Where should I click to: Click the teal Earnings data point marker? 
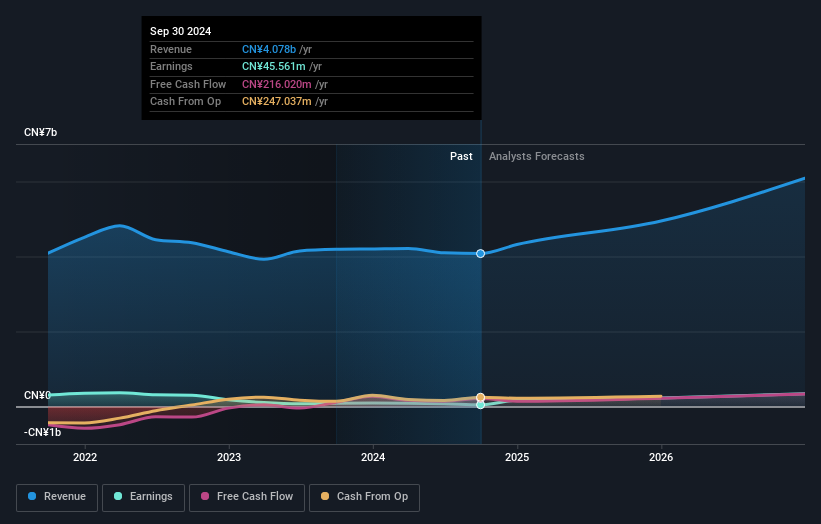[x=481, y=405]
